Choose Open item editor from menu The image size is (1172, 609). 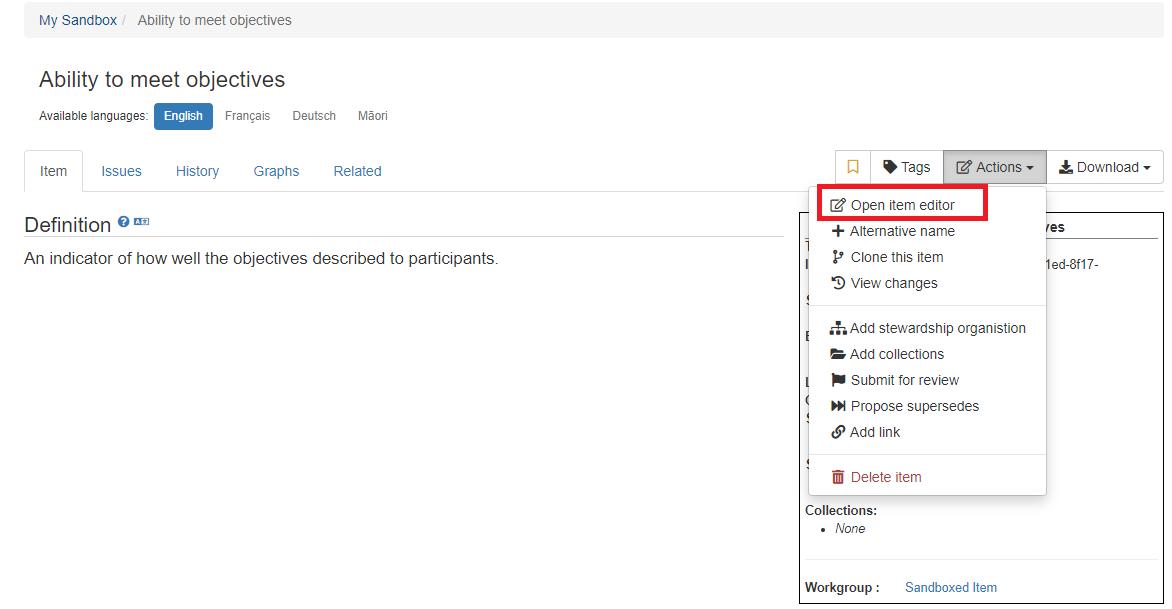tap(902, 205)
